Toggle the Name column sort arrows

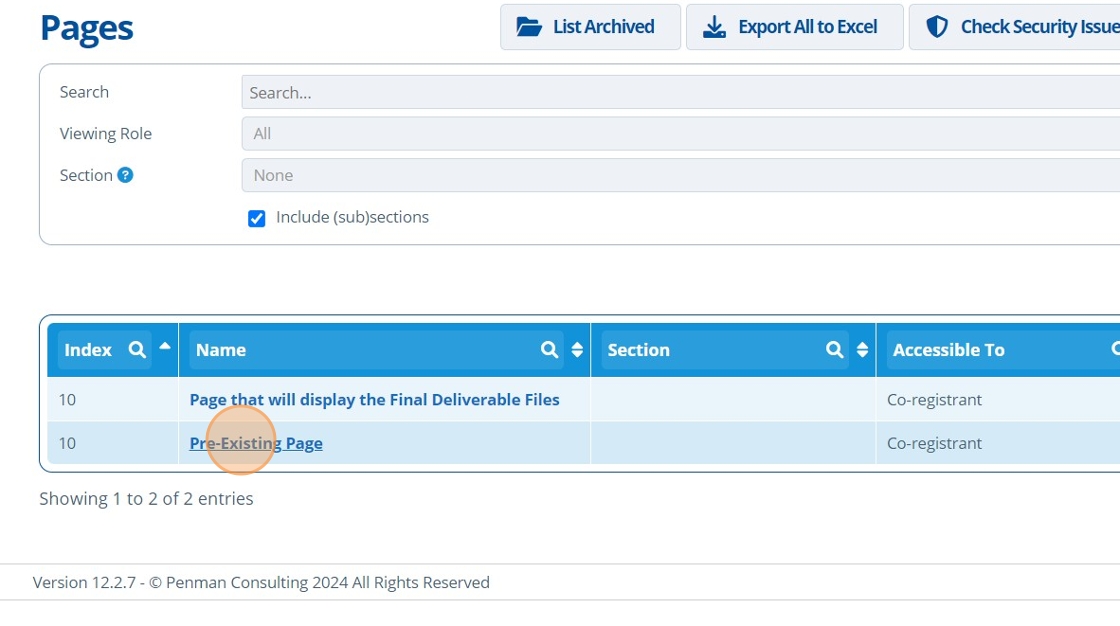(577, 350)
